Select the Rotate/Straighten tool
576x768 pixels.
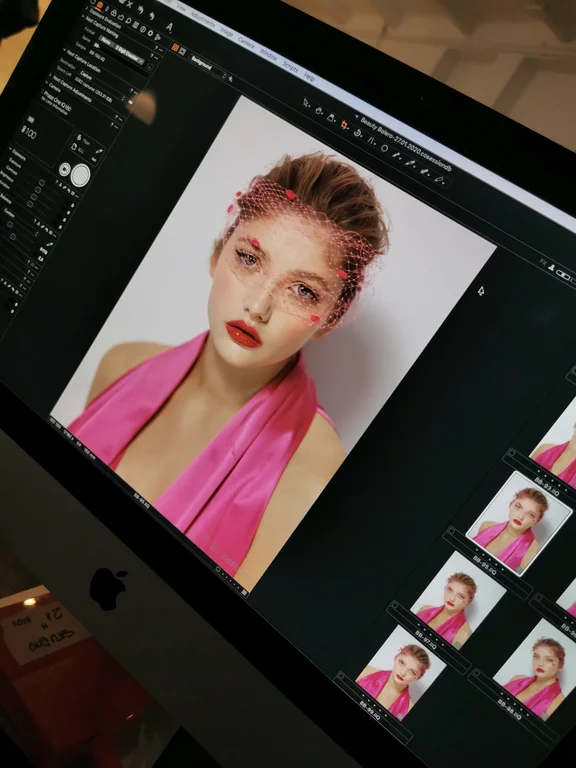pyautogui.click(x=358, y=133)
